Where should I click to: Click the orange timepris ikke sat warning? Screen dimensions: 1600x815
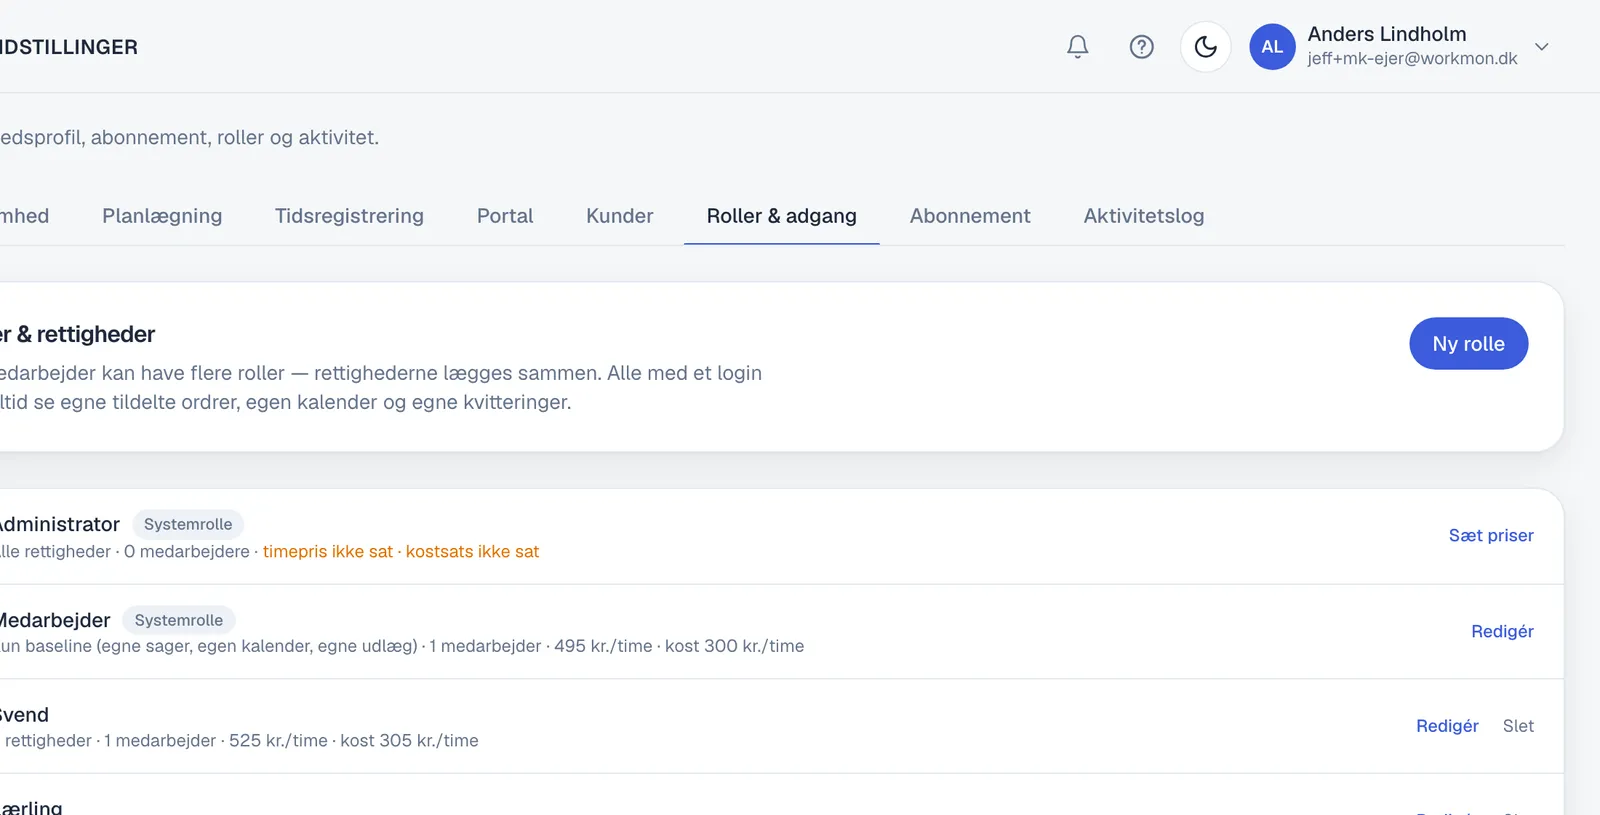[328, 552]
